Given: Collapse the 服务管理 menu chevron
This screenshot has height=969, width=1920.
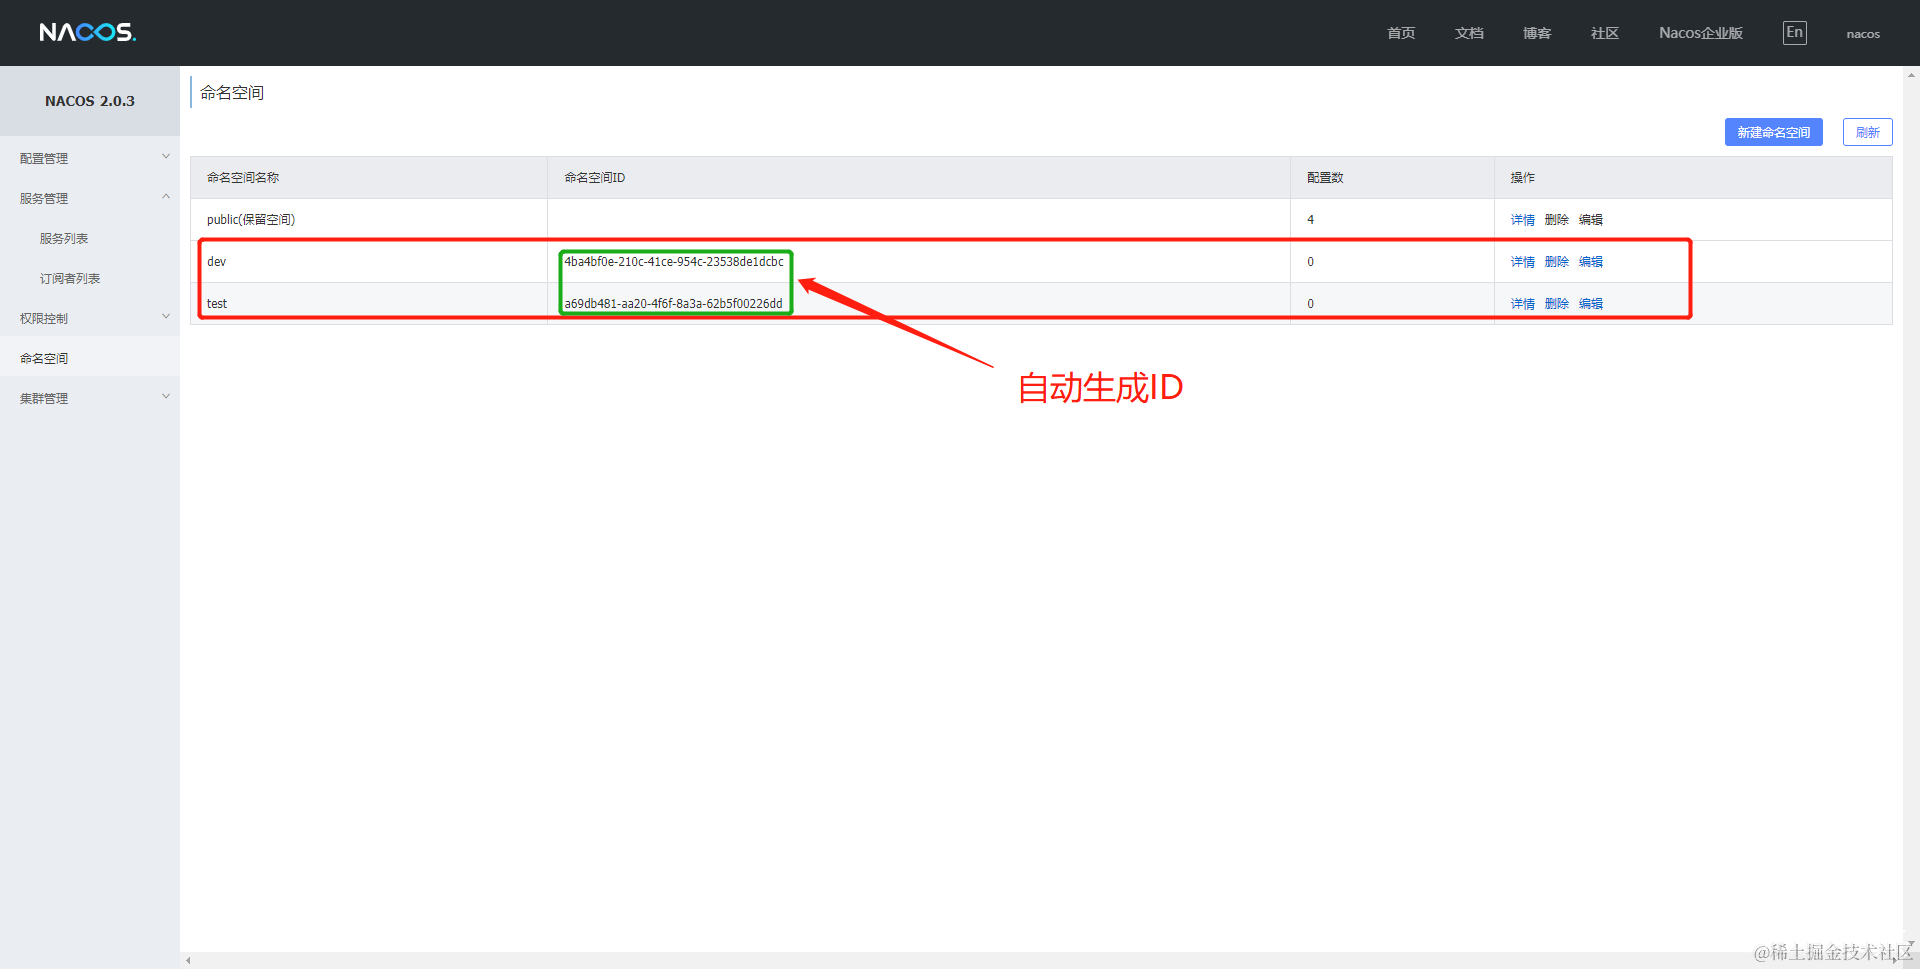Looking at the screenshot, I should (x=166, y=197).
